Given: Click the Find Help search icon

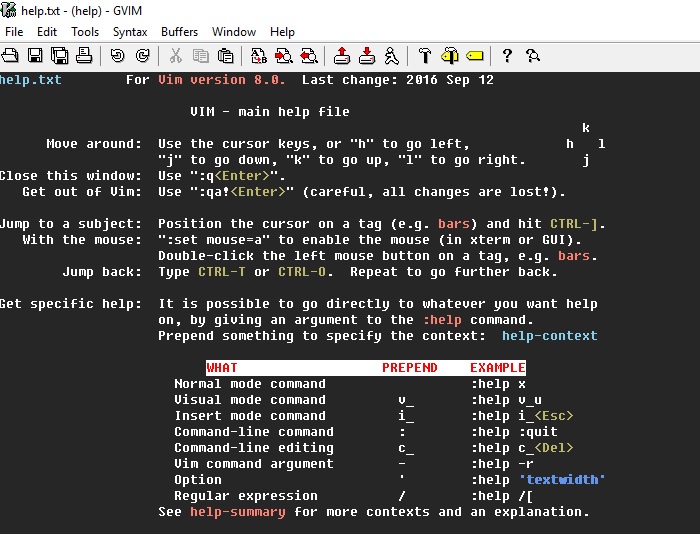Looking at the screenshot, I should [x=533, y=56].
